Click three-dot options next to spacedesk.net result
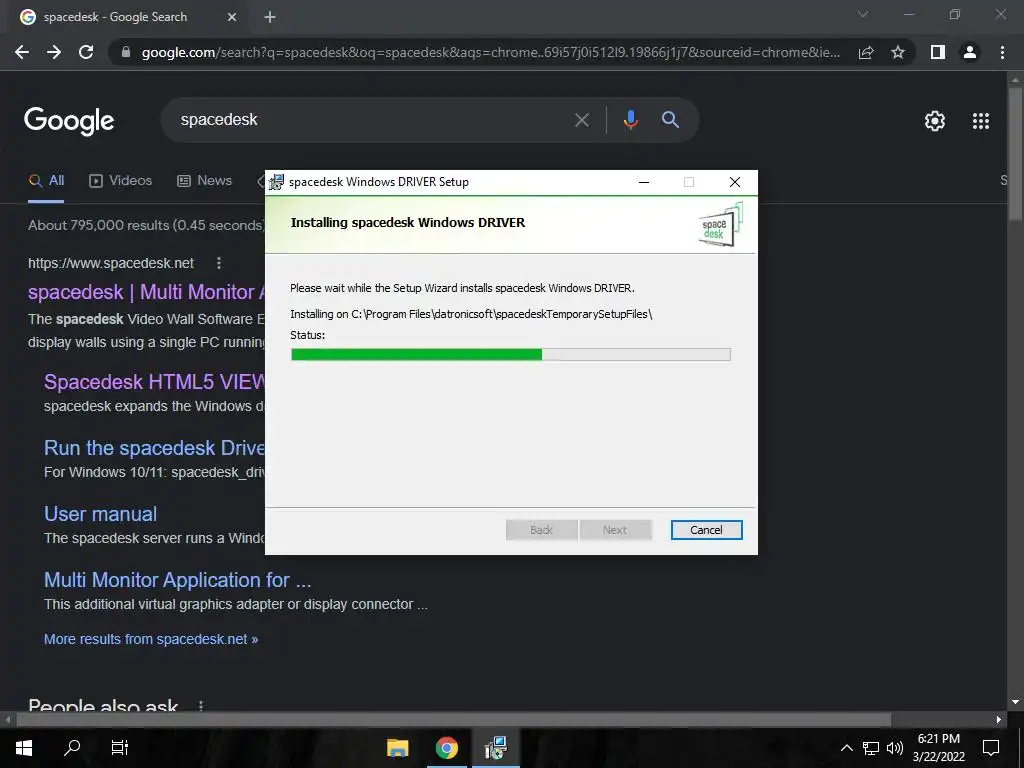The width and height of the screenshot is (1024, 768). [x=219, y=263]
